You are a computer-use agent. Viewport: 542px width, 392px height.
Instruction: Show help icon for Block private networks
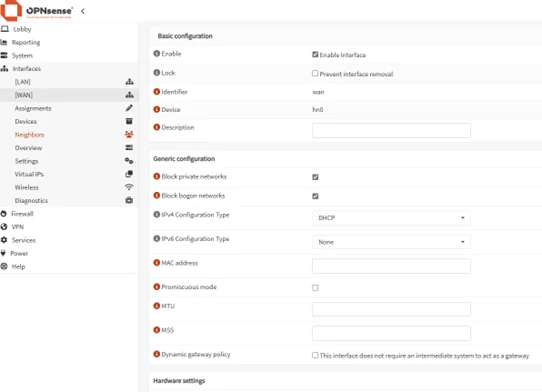tap(157, 176)
